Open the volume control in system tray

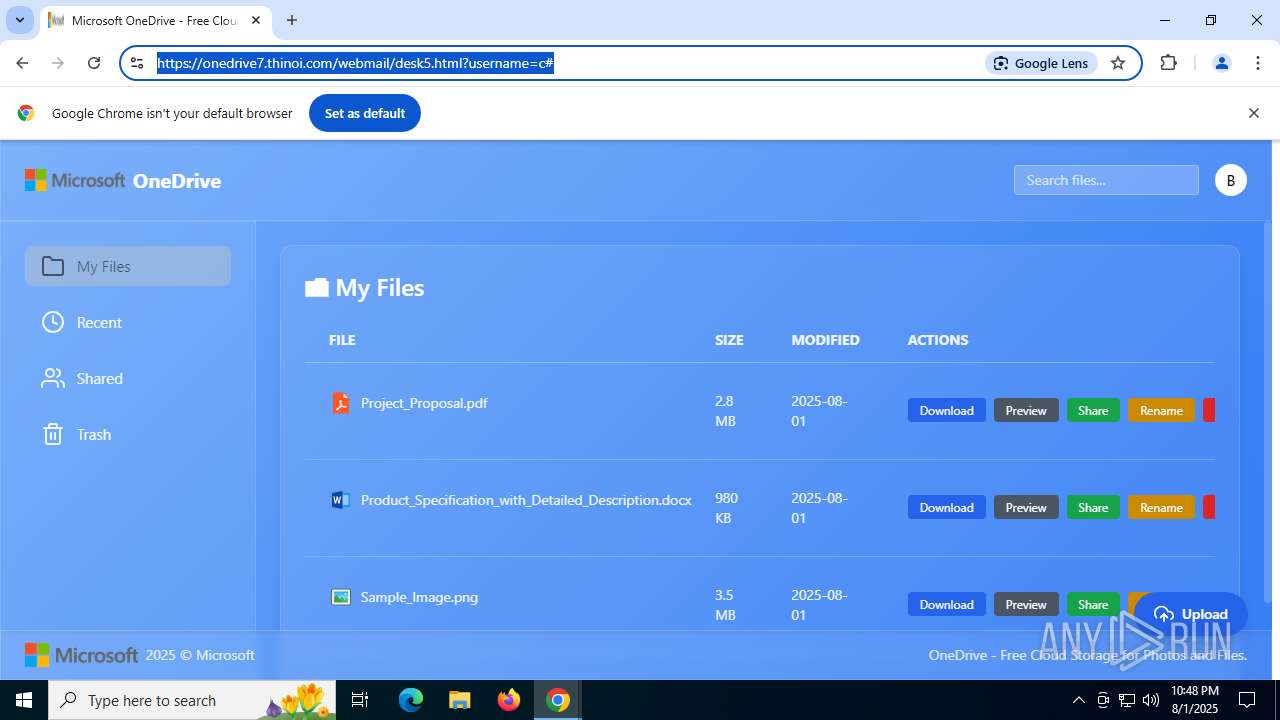(1151, 700)
